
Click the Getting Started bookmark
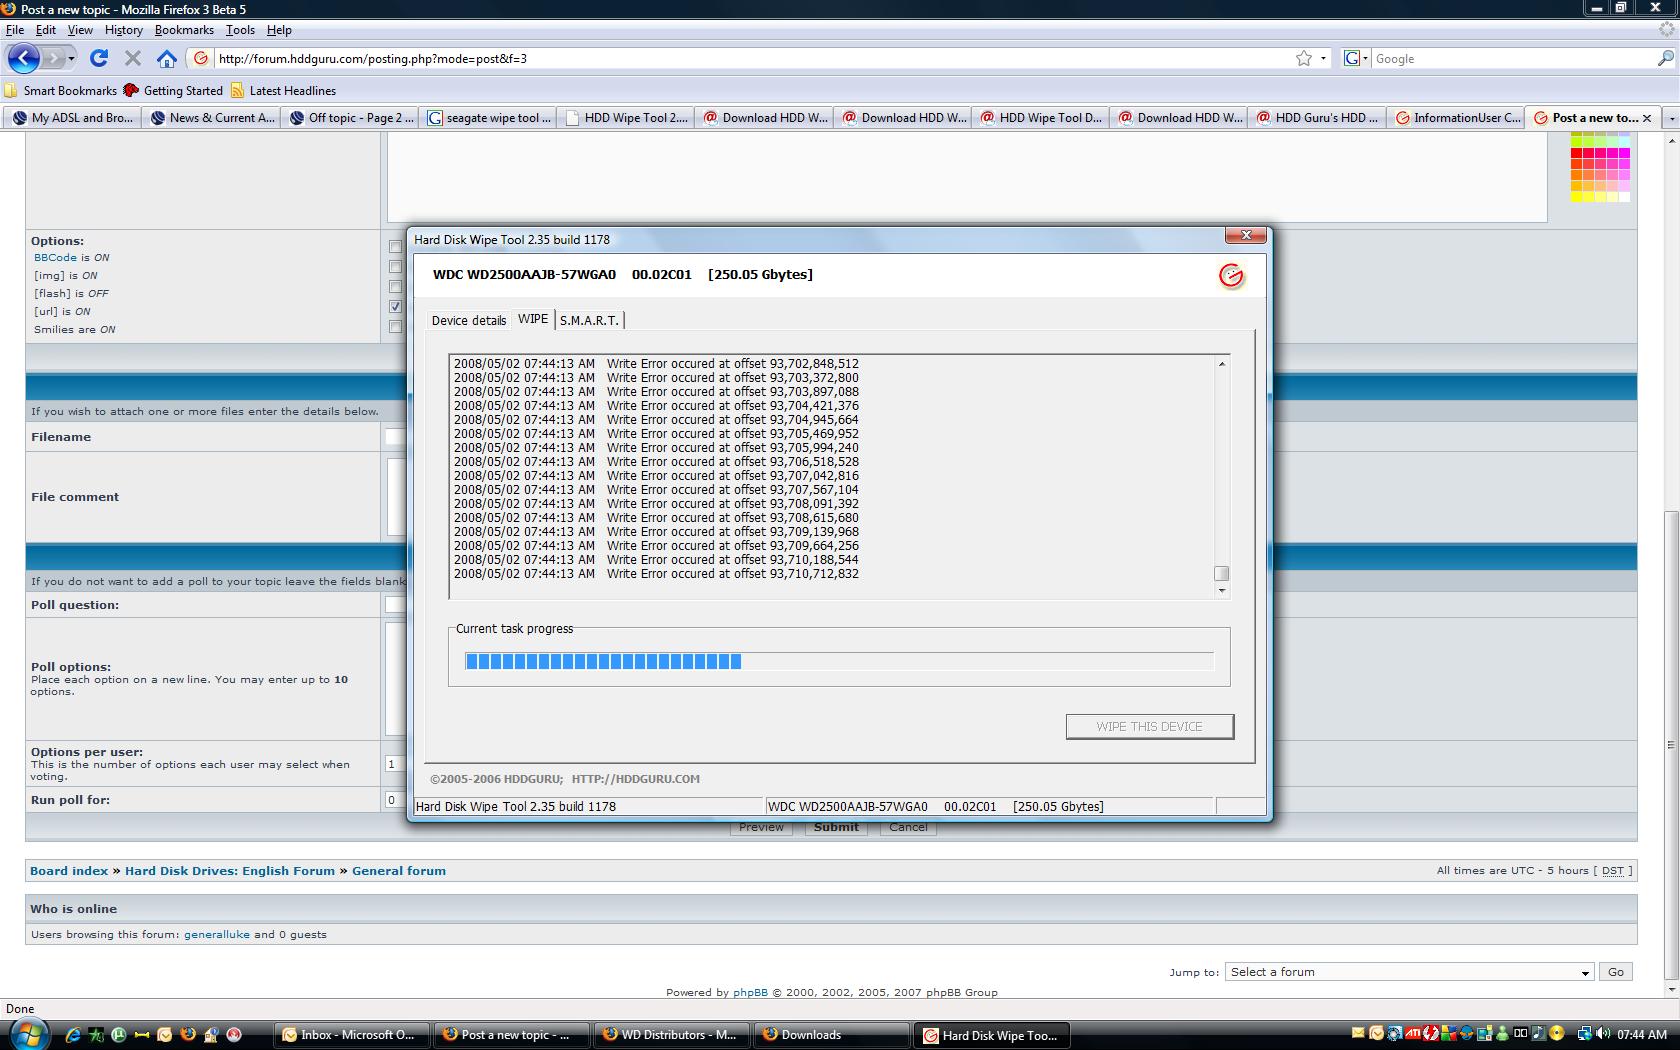173,90
